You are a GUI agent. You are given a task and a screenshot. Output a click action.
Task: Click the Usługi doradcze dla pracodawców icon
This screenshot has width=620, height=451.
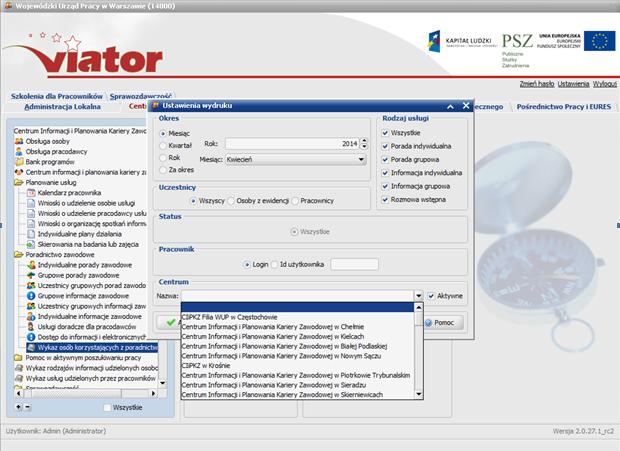click(31, 326)
